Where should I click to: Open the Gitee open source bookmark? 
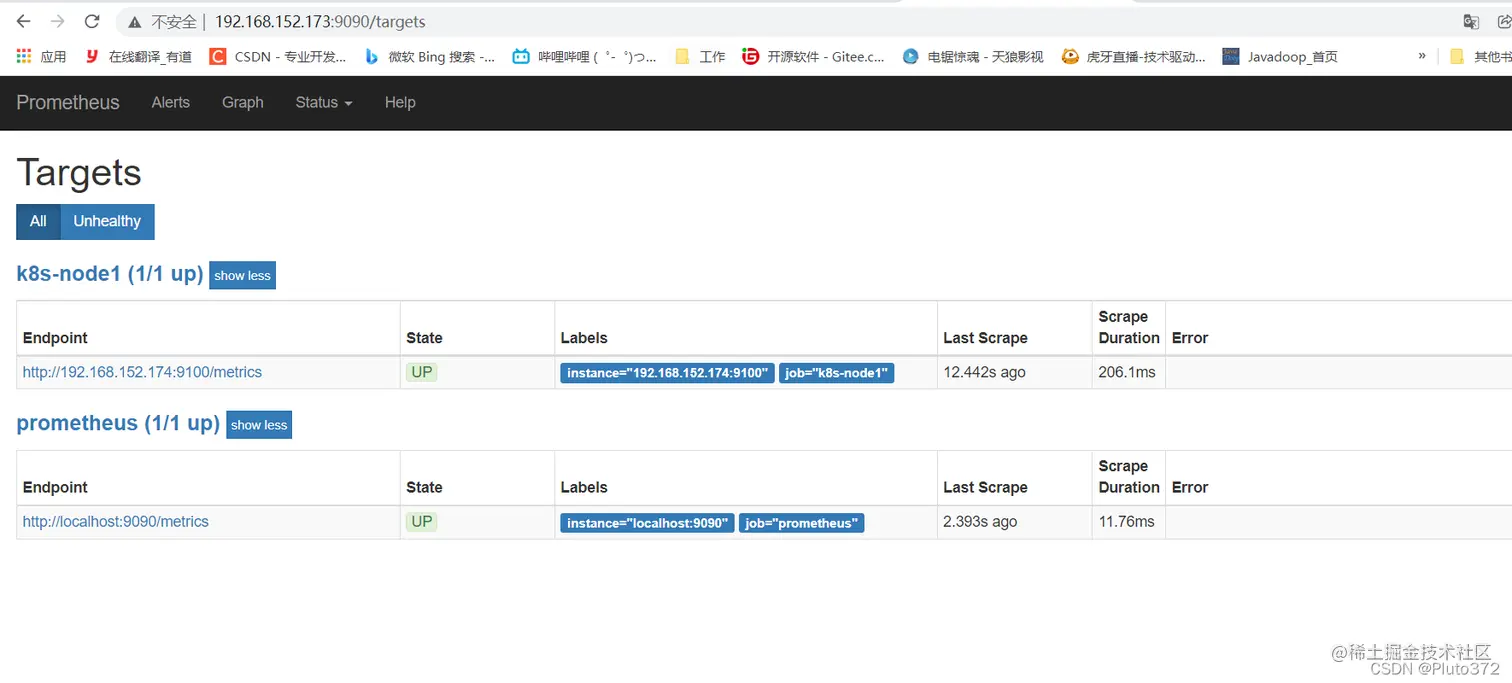[x=813, y=57]
